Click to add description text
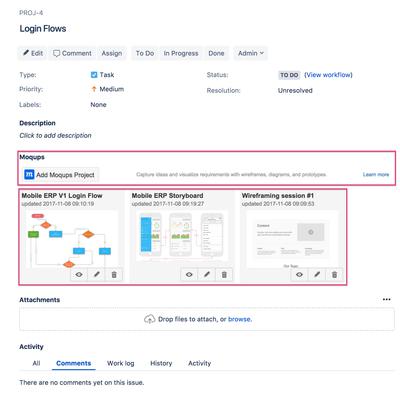Image resolution: width=400 pixels, height=393 pixels. click(55, 135)
